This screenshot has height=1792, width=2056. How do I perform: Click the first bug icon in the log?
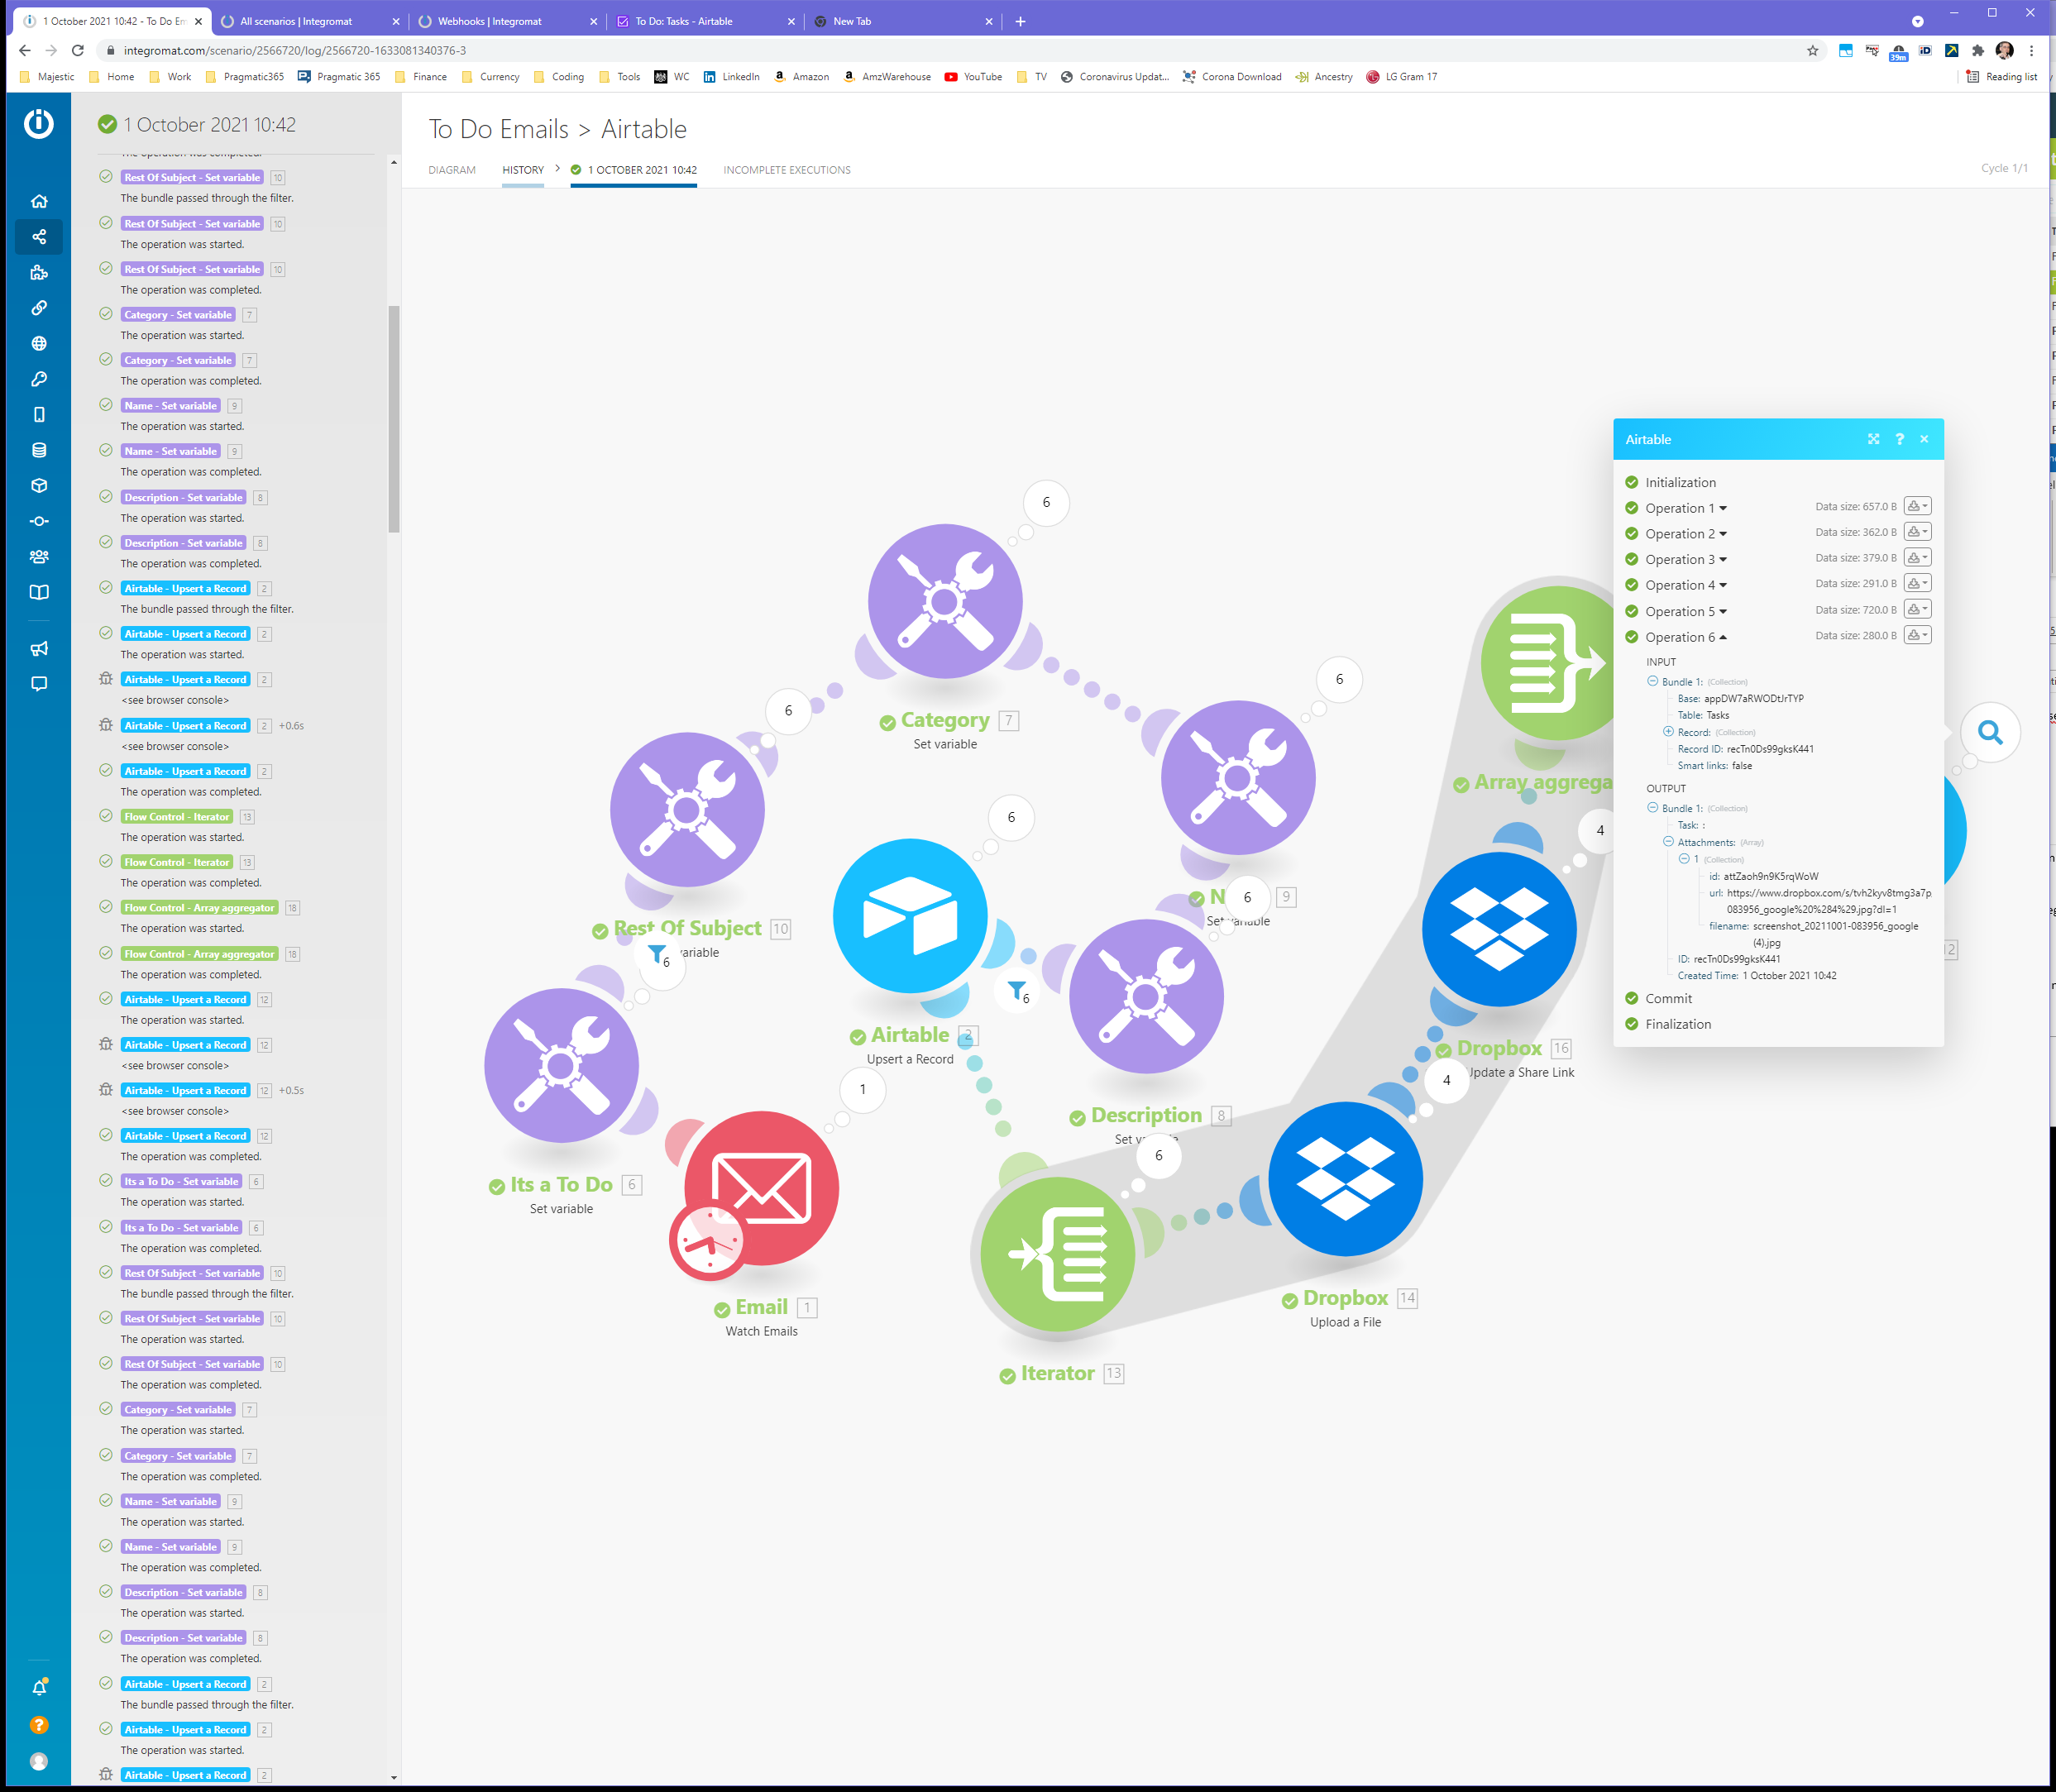click(106, 679)
